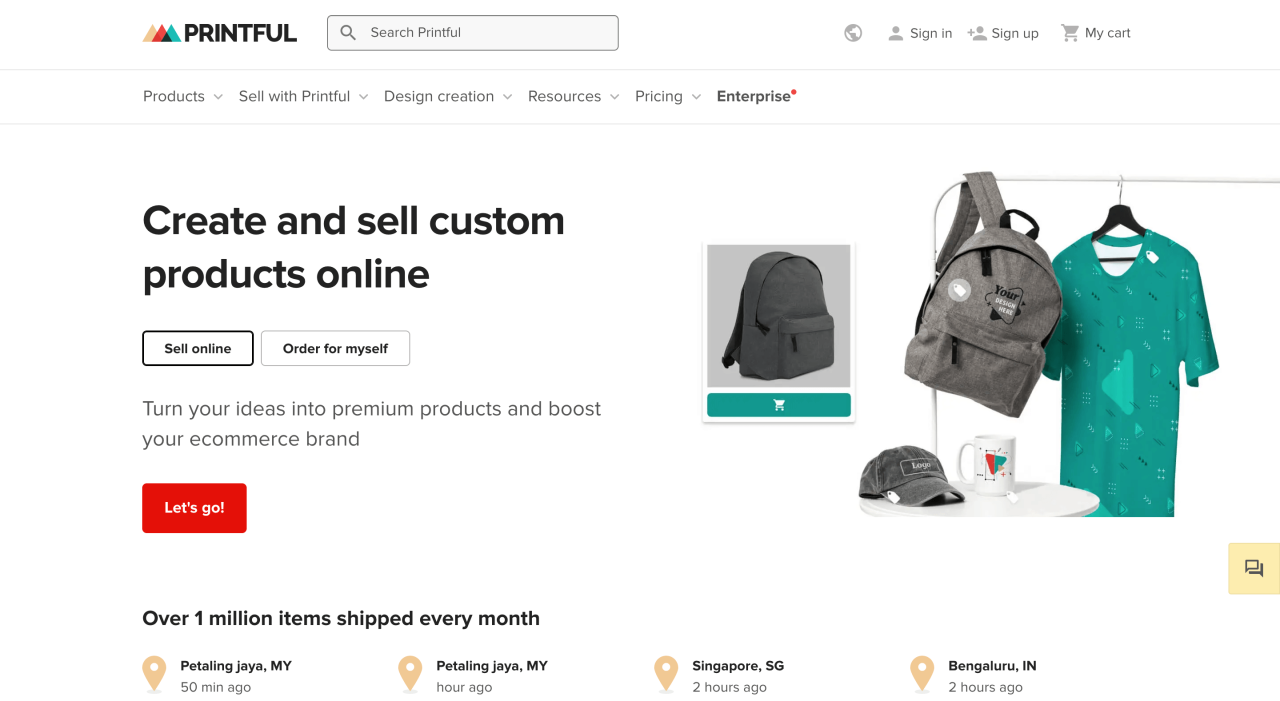1280x701 pixels.
Task: Click the Sign in user icon
Action: point(895,32)
